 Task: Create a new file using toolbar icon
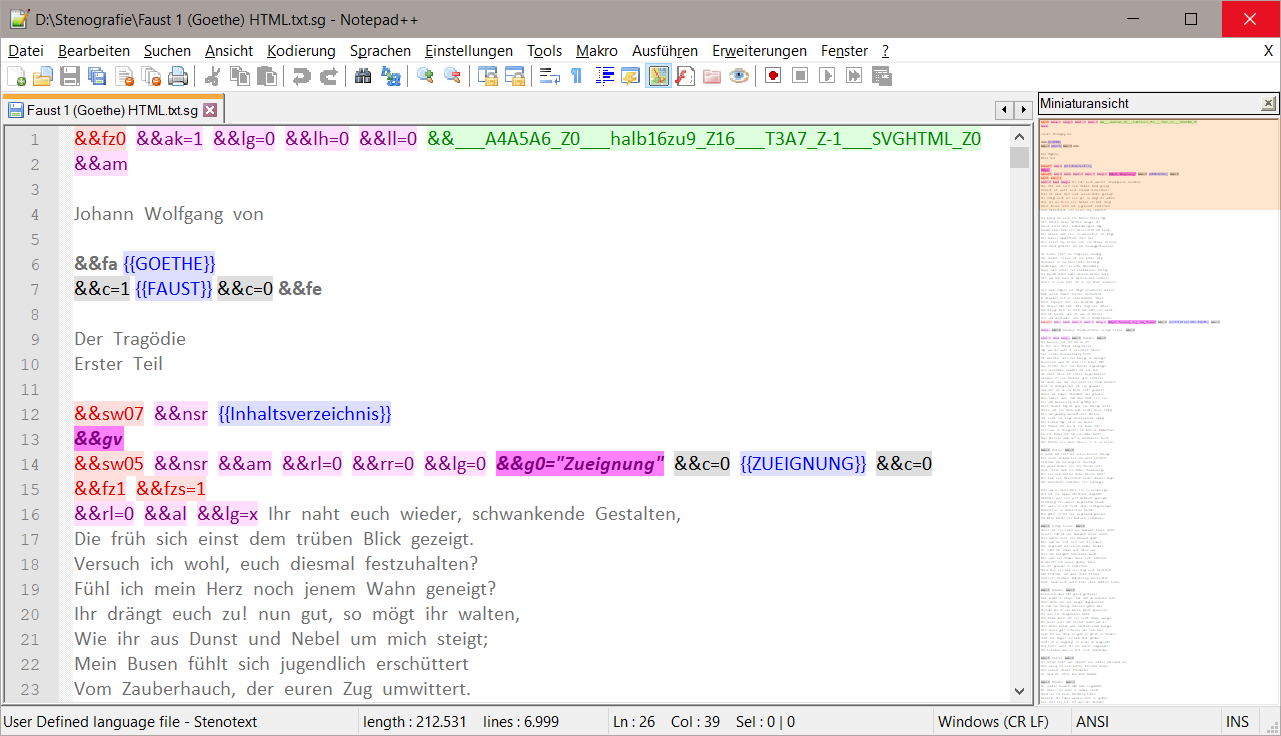[16, 76]
